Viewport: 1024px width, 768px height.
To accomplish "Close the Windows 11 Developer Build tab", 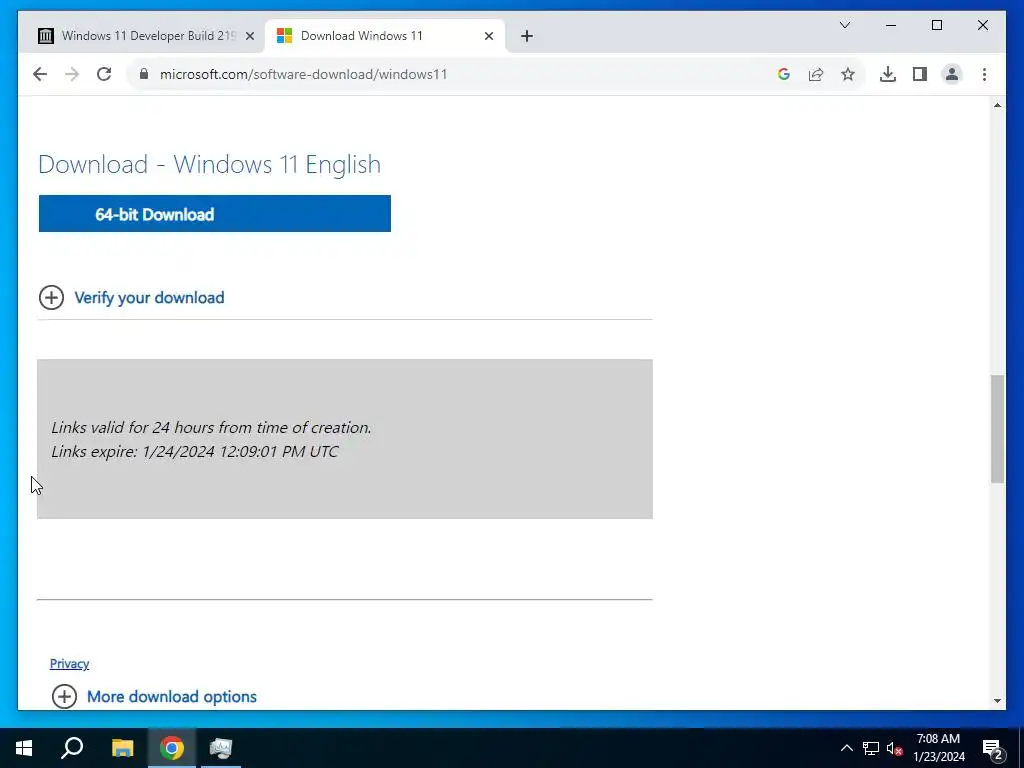I will 249,37.
